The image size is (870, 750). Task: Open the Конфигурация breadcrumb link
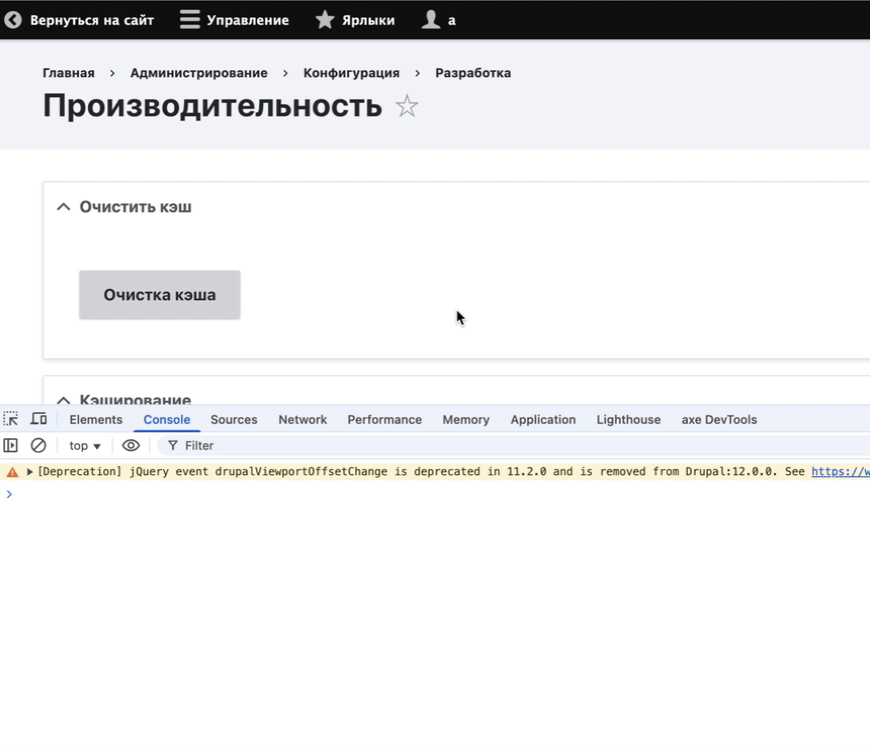tap(351, 73)
